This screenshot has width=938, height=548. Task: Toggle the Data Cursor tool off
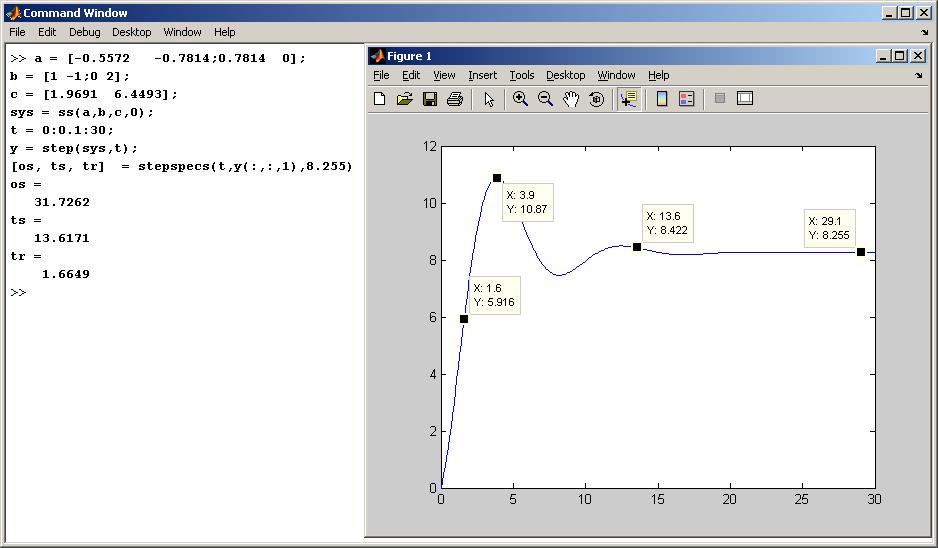click(x=629, y=99)
